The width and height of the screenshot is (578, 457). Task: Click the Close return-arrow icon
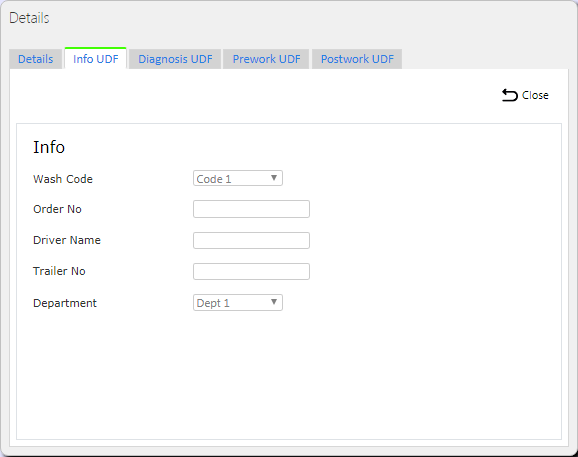510,95
